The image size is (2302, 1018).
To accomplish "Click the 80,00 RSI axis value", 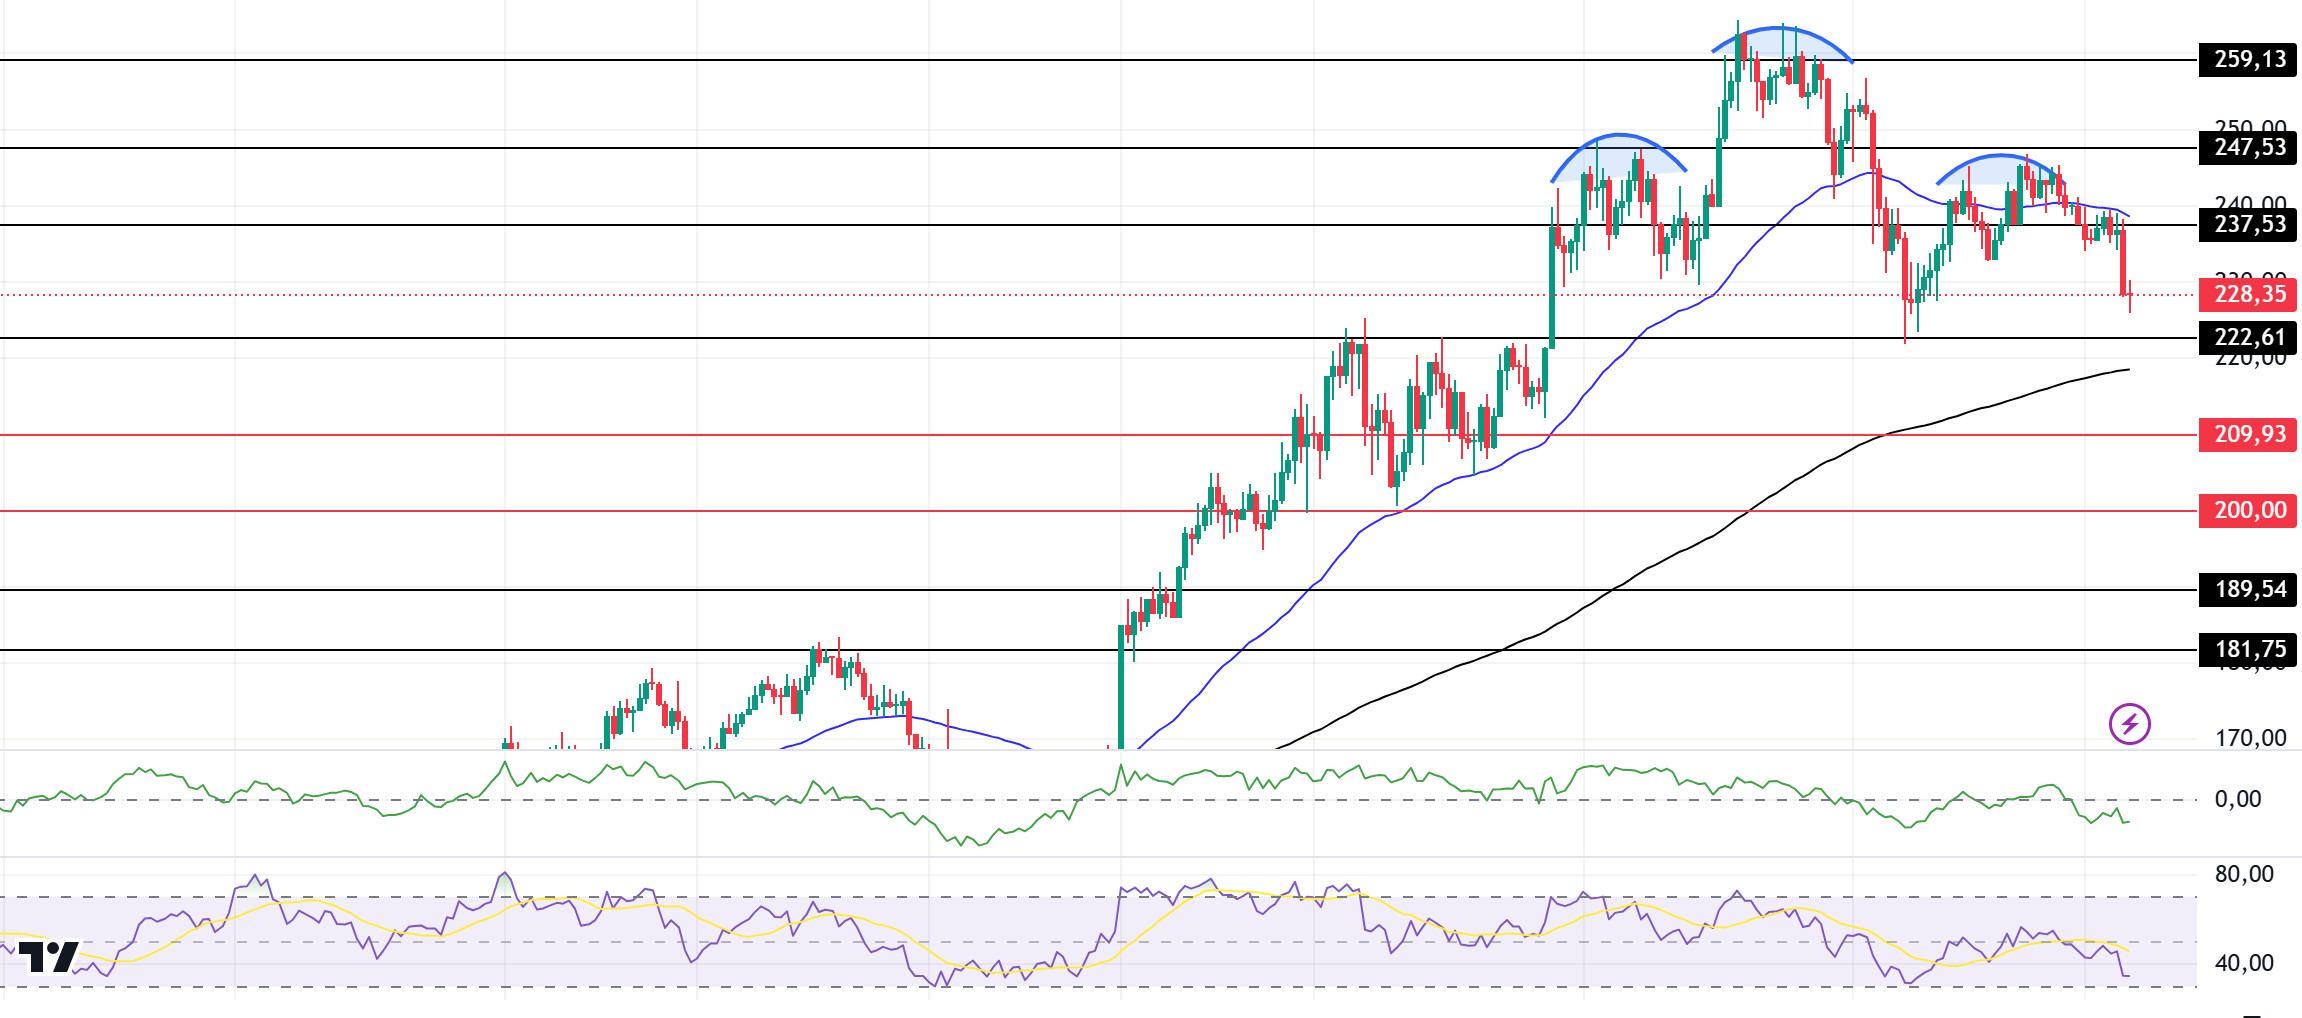I will [x=2244, y=874].
